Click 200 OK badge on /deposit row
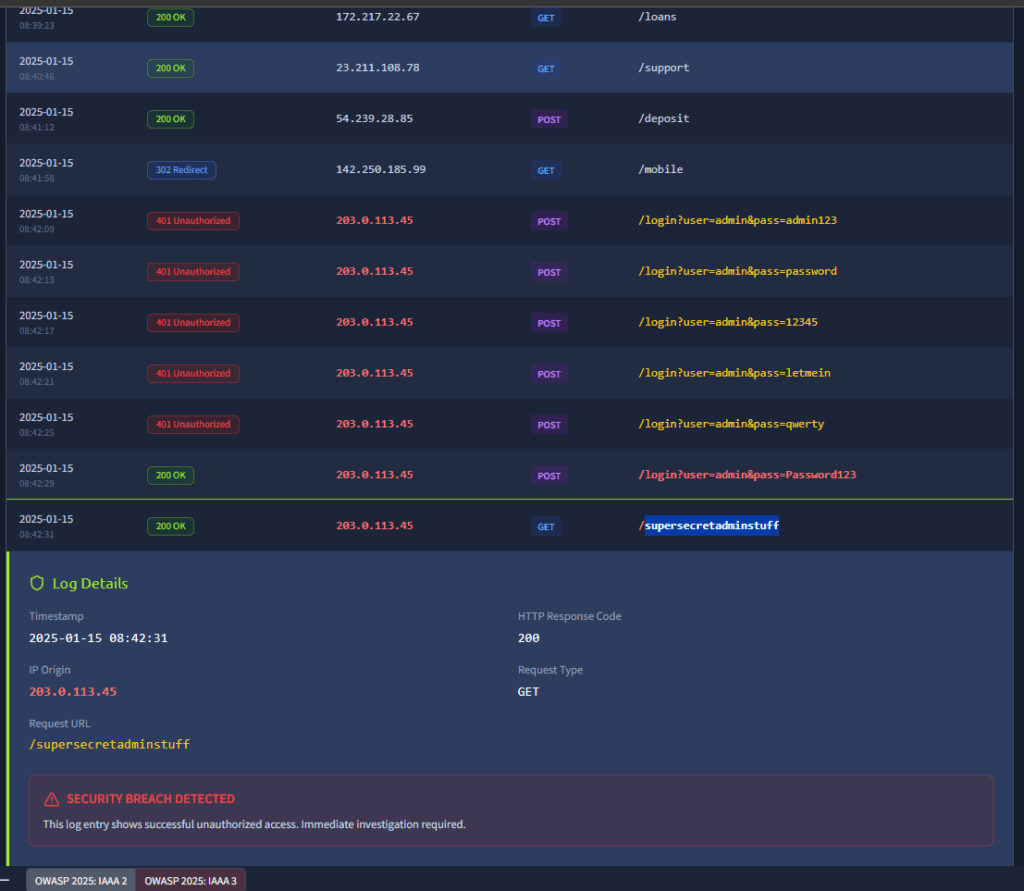1024x891 pixels. point(170,119)
